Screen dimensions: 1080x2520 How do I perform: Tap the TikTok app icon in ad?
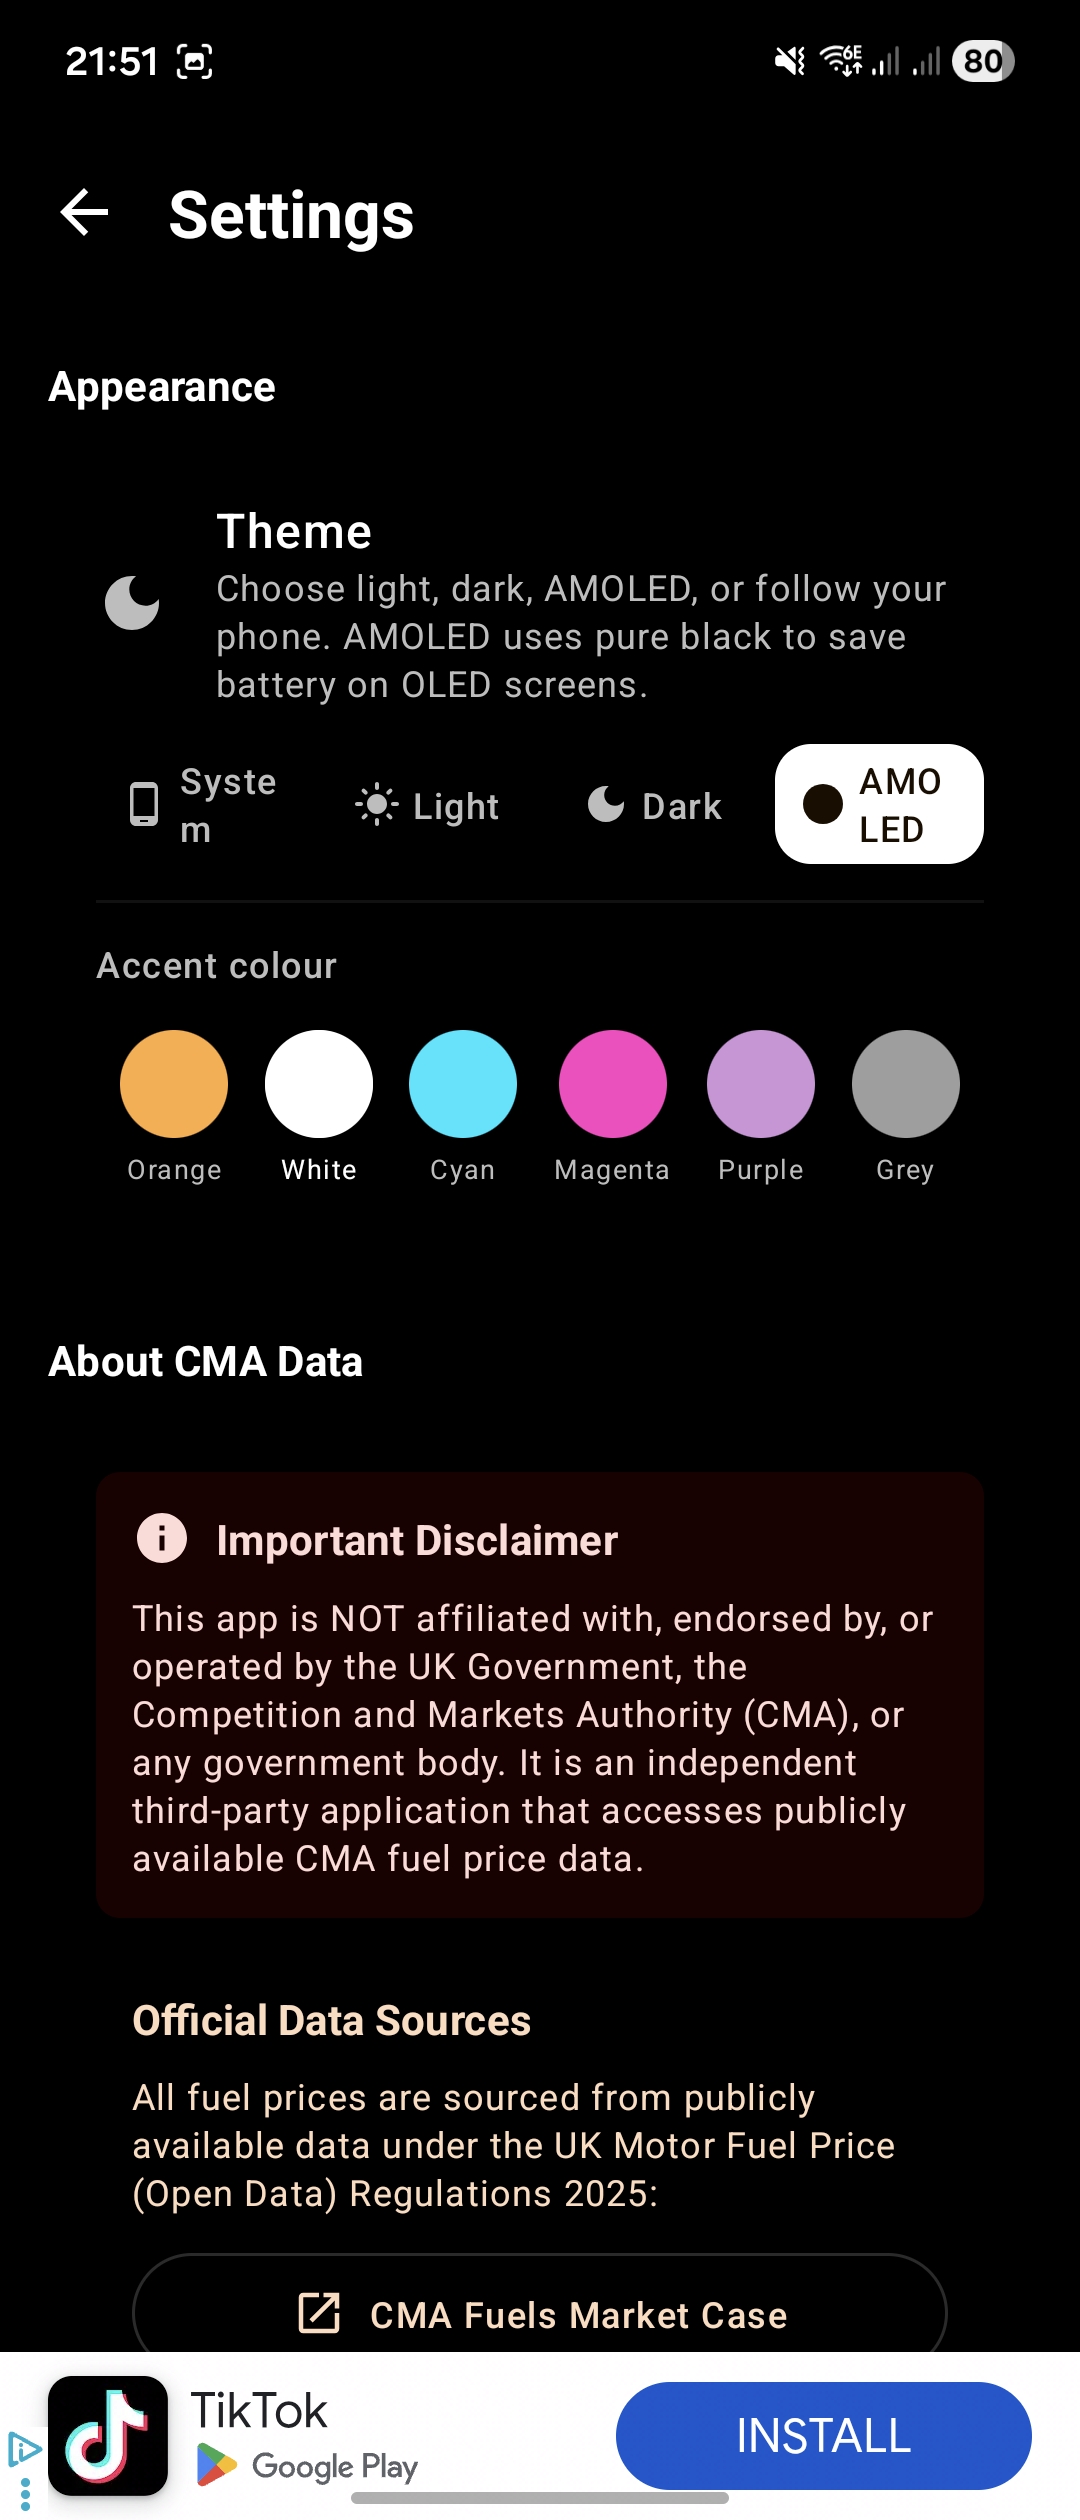tap(108, 2435)
